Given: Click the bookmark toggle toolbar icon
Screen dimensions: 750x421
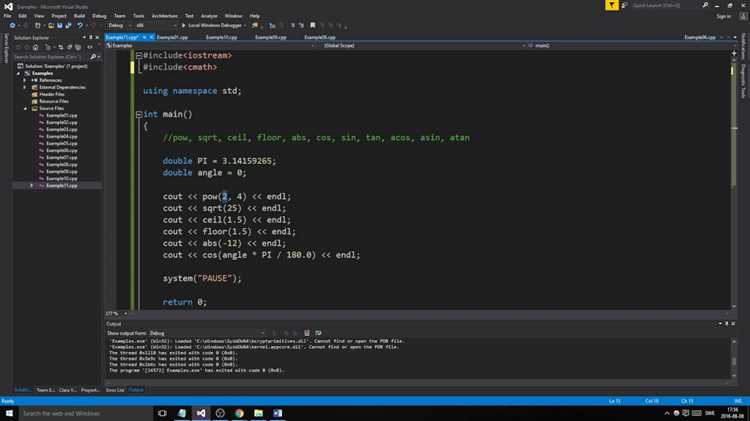Looking at the screenshot, I should tap(313, 25).
